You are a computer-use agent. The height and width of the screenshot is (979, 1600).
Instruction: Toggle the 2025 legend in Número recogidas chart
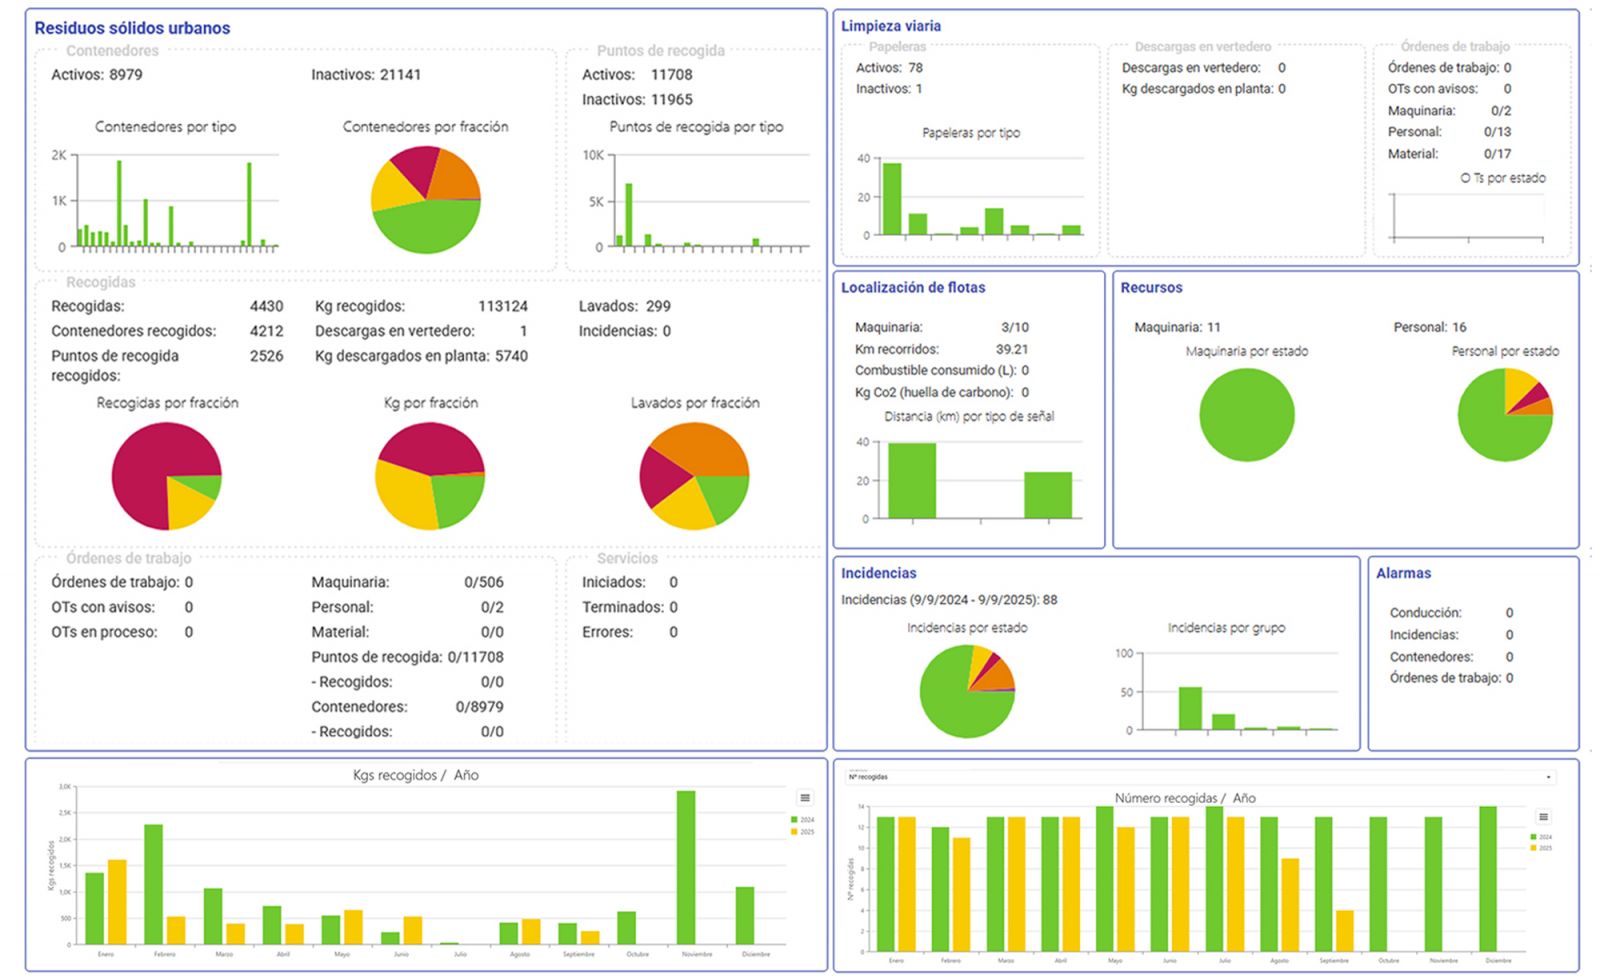(x=1540, y=848)
